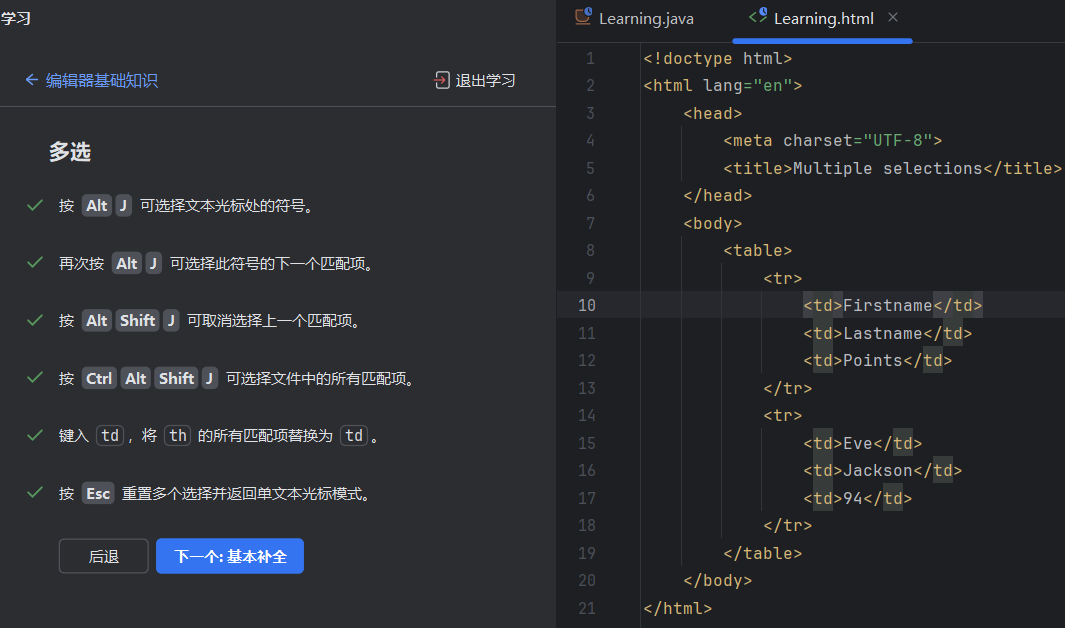Image resolution: width=1065 pixels, height=628 pixels.
Task: Click the word Eve on line 15
Action: point(858,443)
